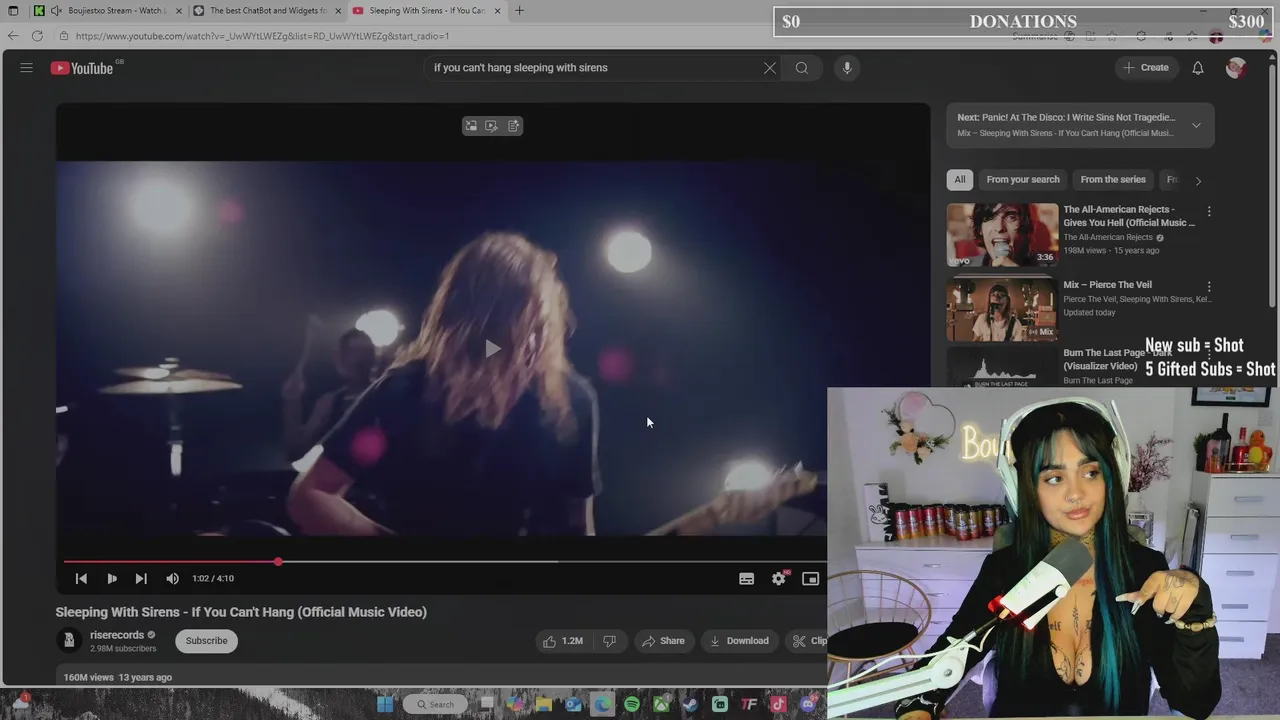Create a clip with scissors icon
This screenshot has width=1280, height=720.
point(809,641)
